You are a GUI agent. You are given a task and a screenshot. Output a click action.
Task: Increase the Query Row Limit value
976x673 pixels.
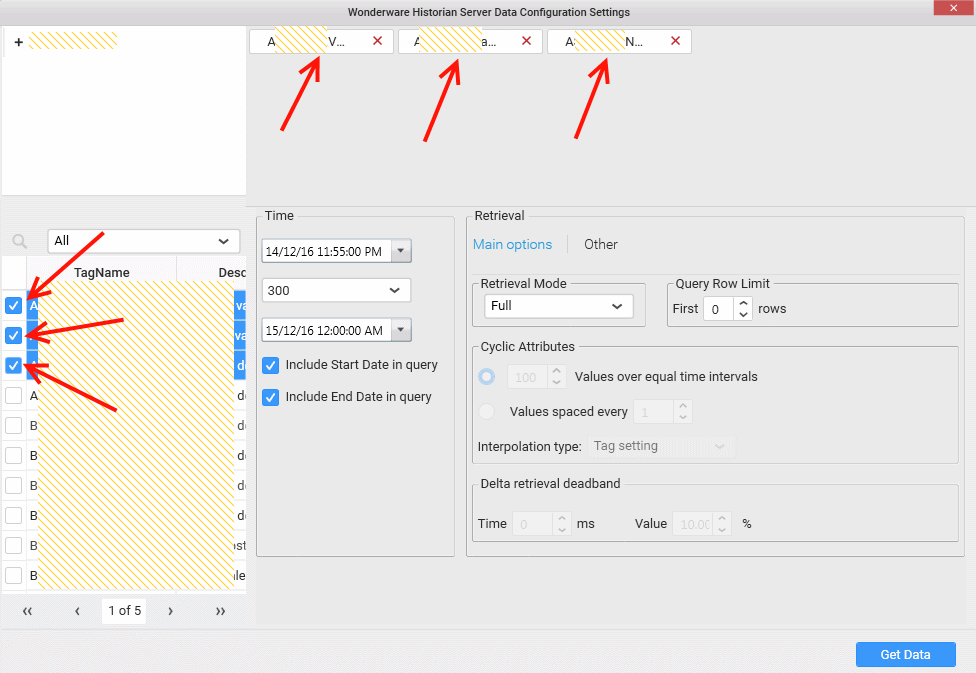743,303
